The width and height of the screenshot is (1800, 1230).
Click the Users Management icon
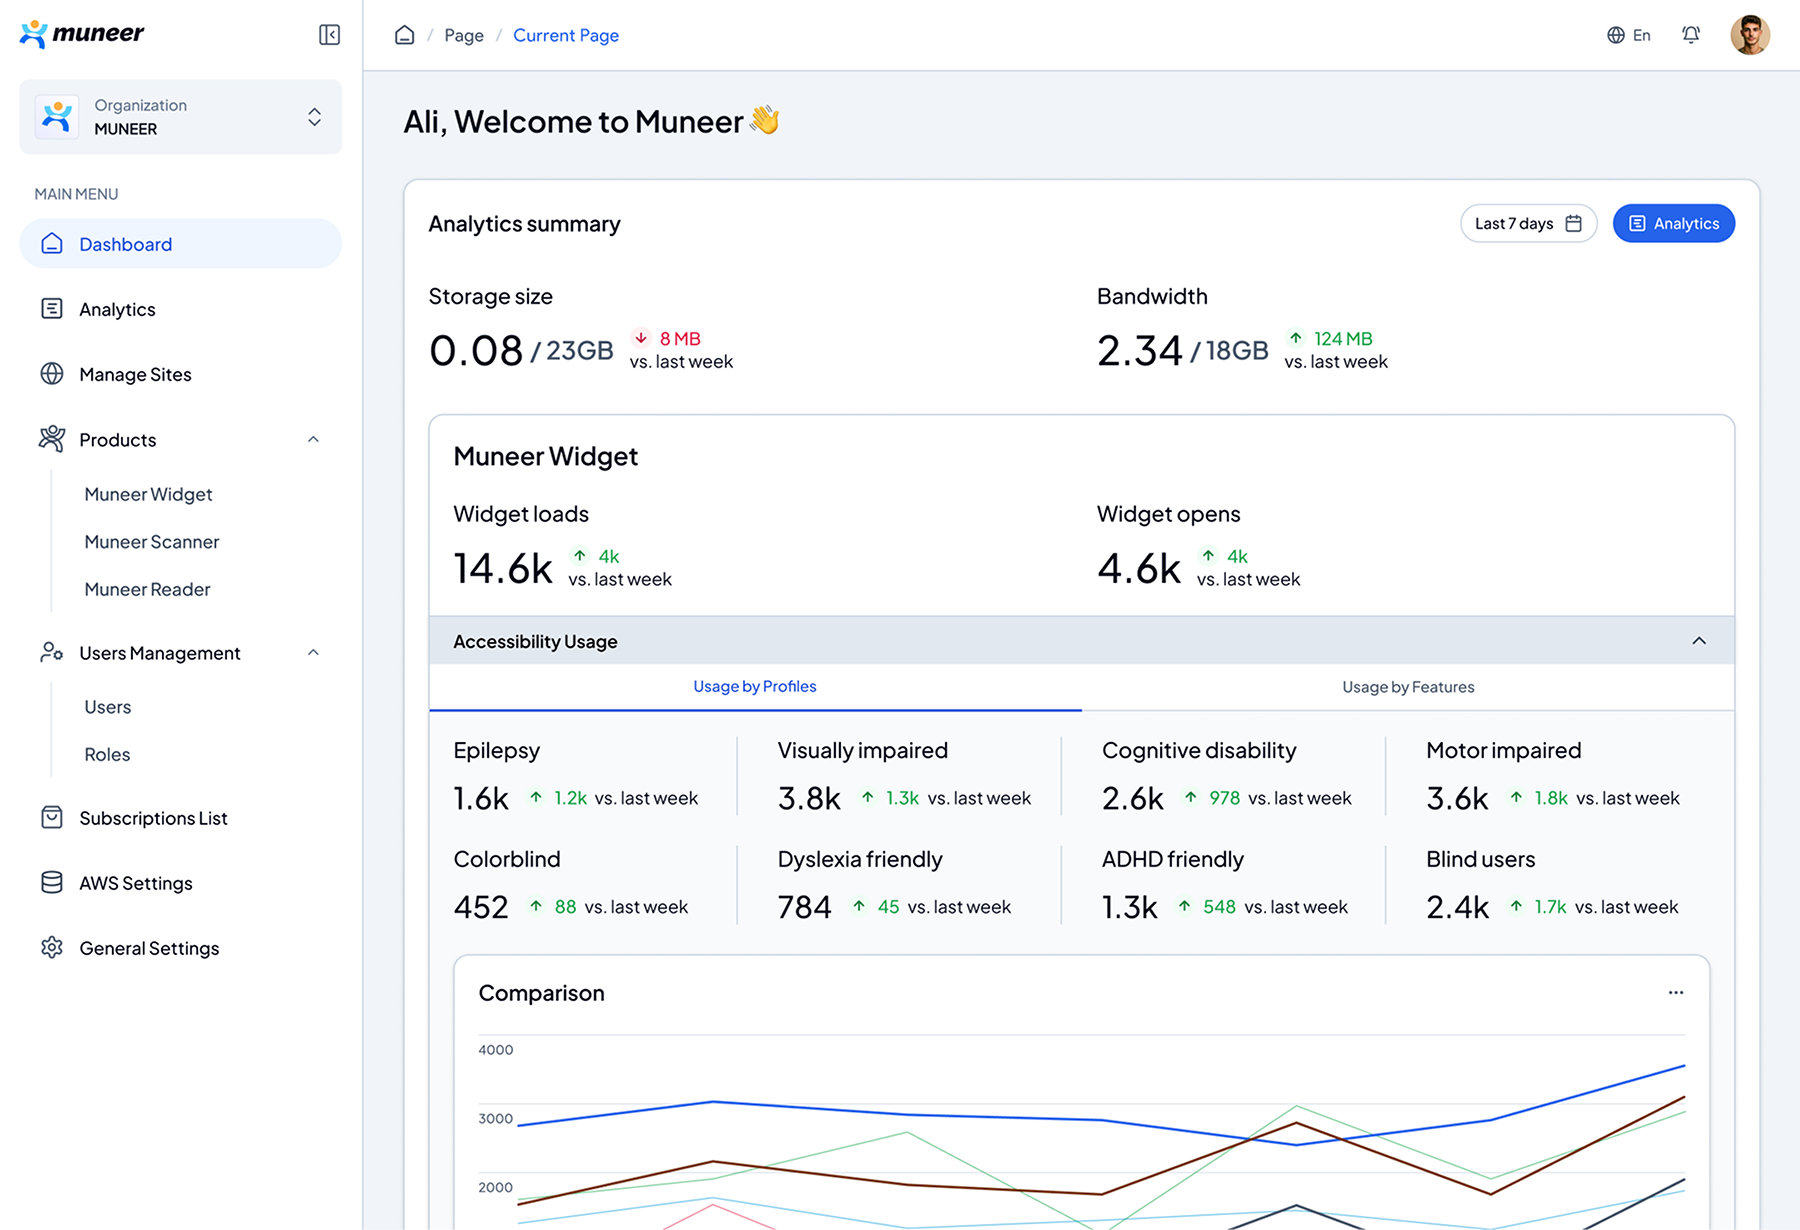click(x=52, y=653)
